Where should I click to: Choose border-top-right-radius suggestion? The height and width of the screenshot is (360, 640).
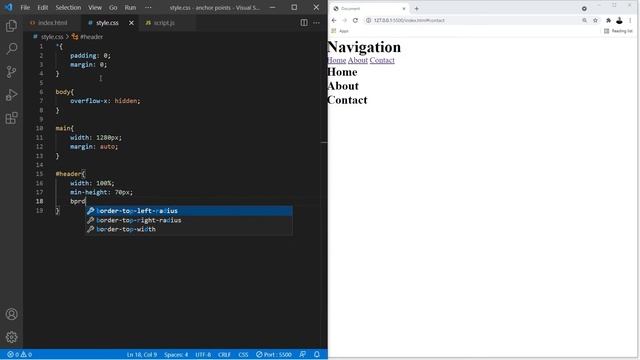[189, 220]
